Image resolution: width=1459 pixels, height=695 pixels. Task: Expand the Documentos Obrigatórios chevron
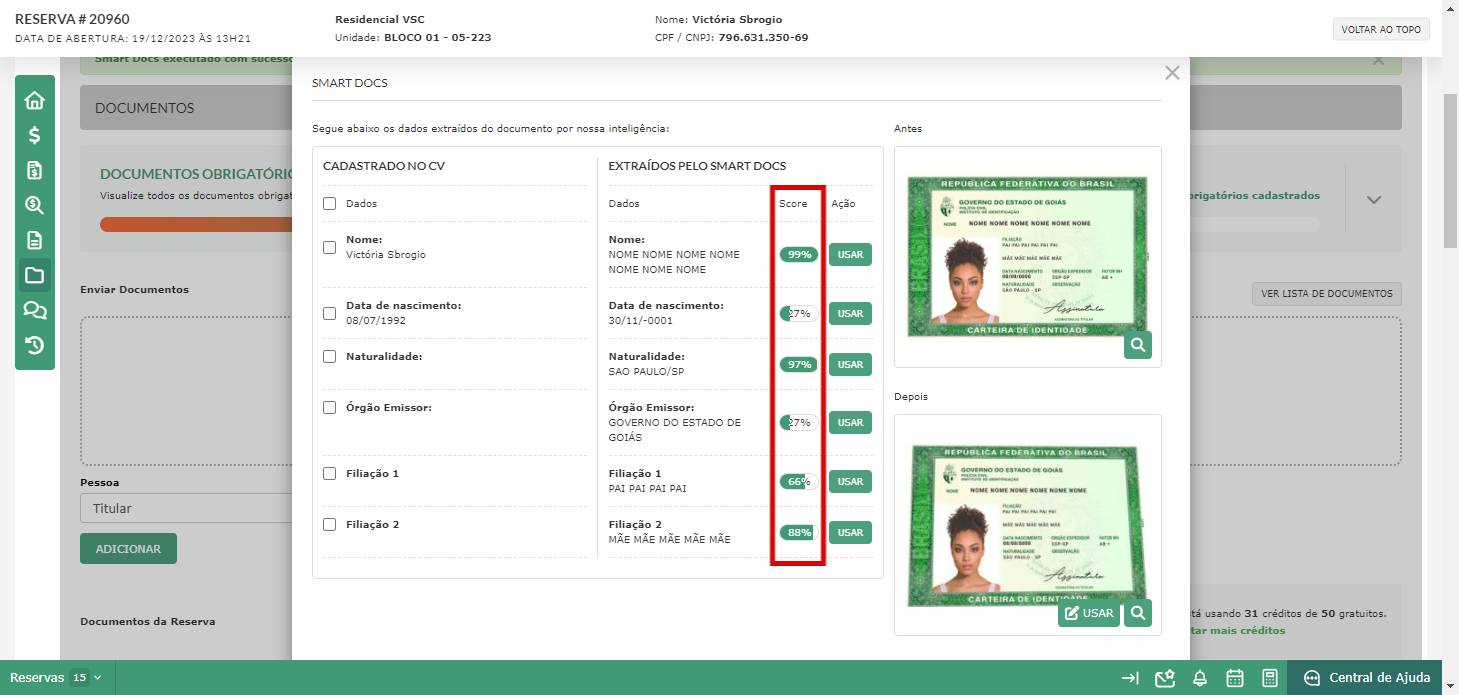click(x=1374, y=199)
